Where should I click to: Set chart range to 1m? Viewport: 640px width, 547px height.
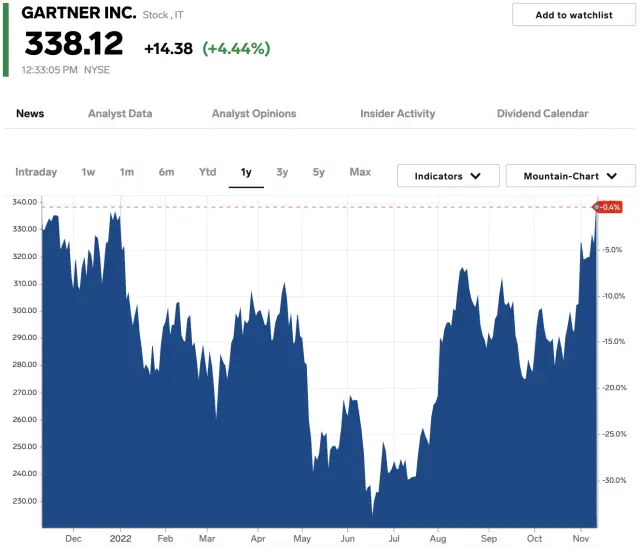[x=127, y=172]
